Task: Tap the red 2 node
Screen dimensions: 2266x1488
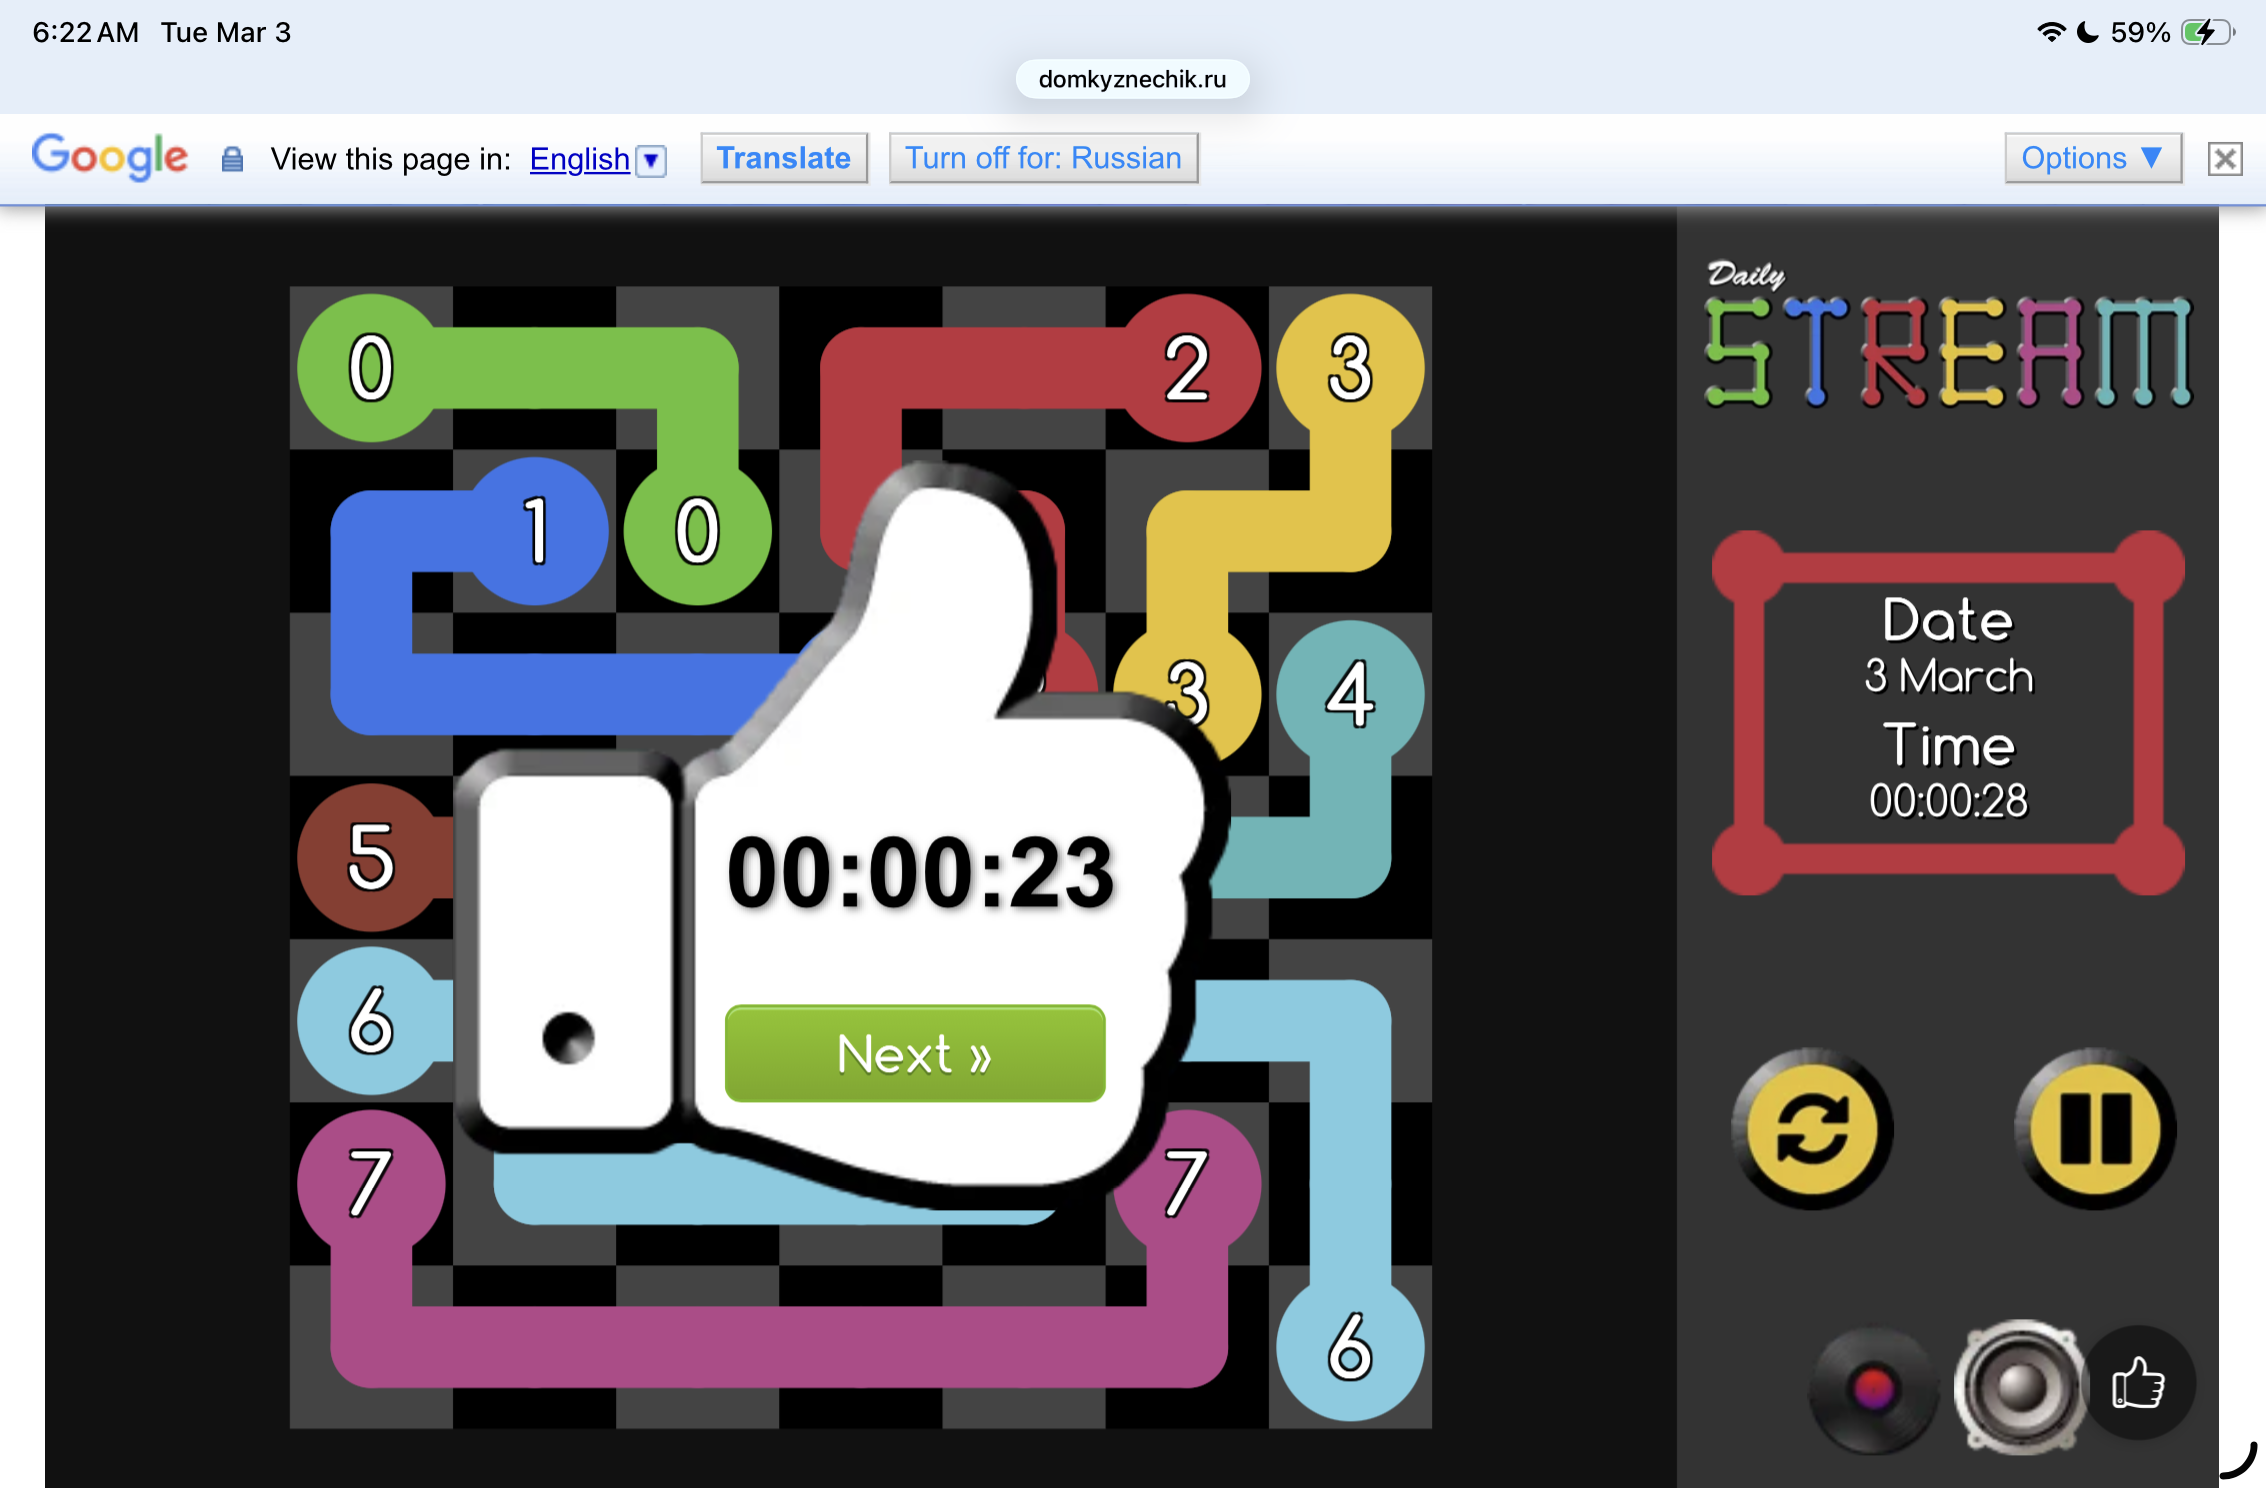Action: 1187,368
